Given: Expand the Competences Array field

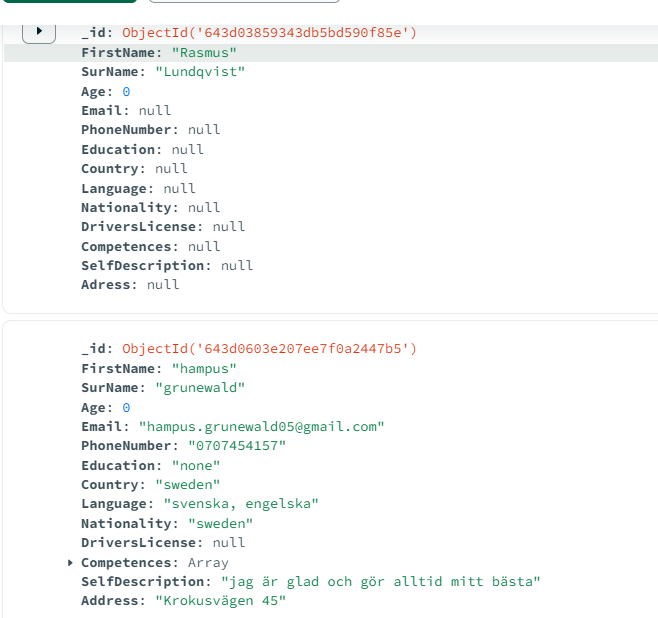Looking at the screenshot, I should click(70, 563).
